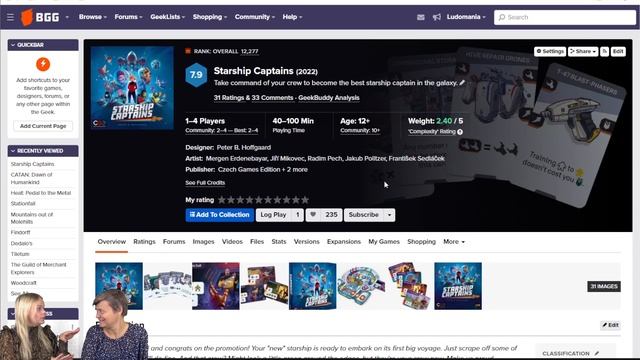Click the Add To Collection button
640x360 pixels.
click(220, 215)
